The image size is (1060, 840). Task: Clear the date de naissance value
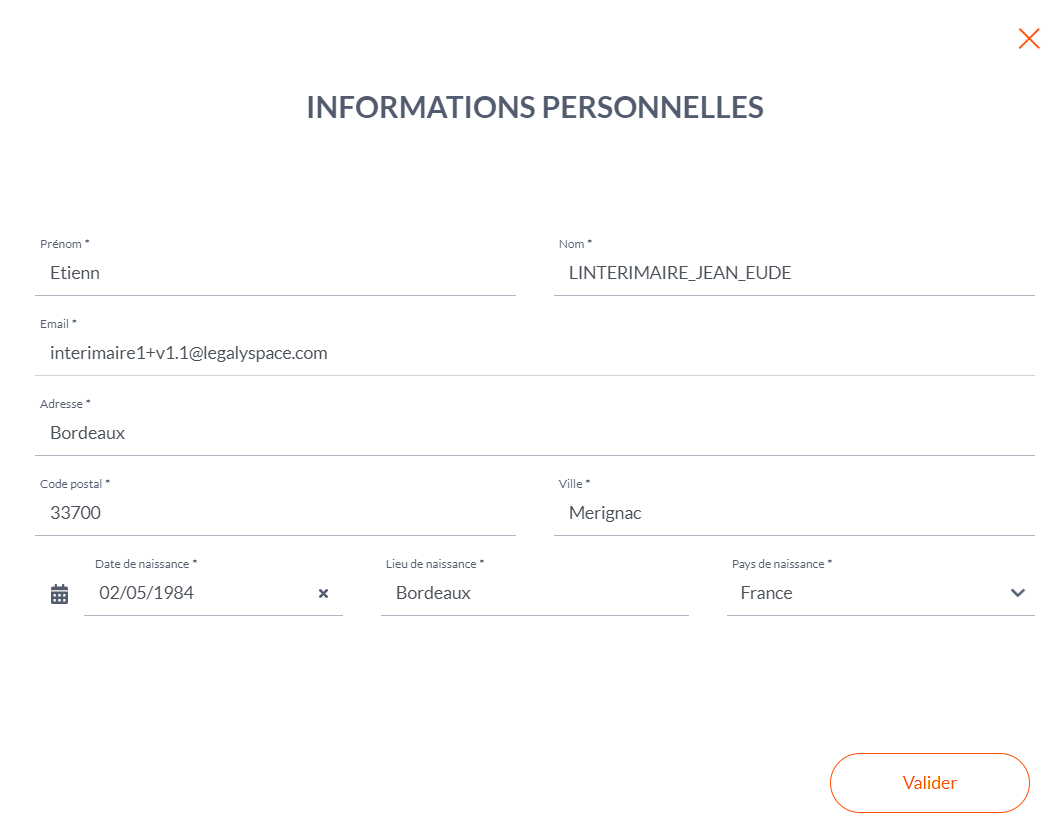tap(323, 593)
